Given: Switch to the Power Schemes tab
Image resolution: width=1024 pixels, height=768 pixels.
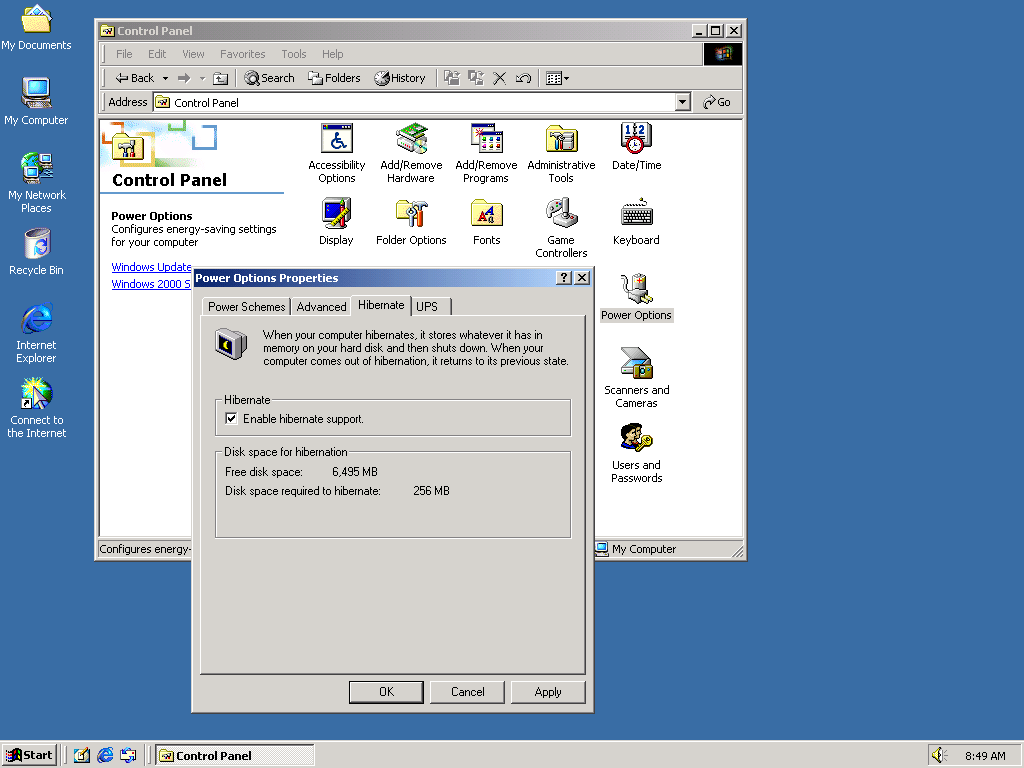Looking at the screenshot, I should pos(246,307).
